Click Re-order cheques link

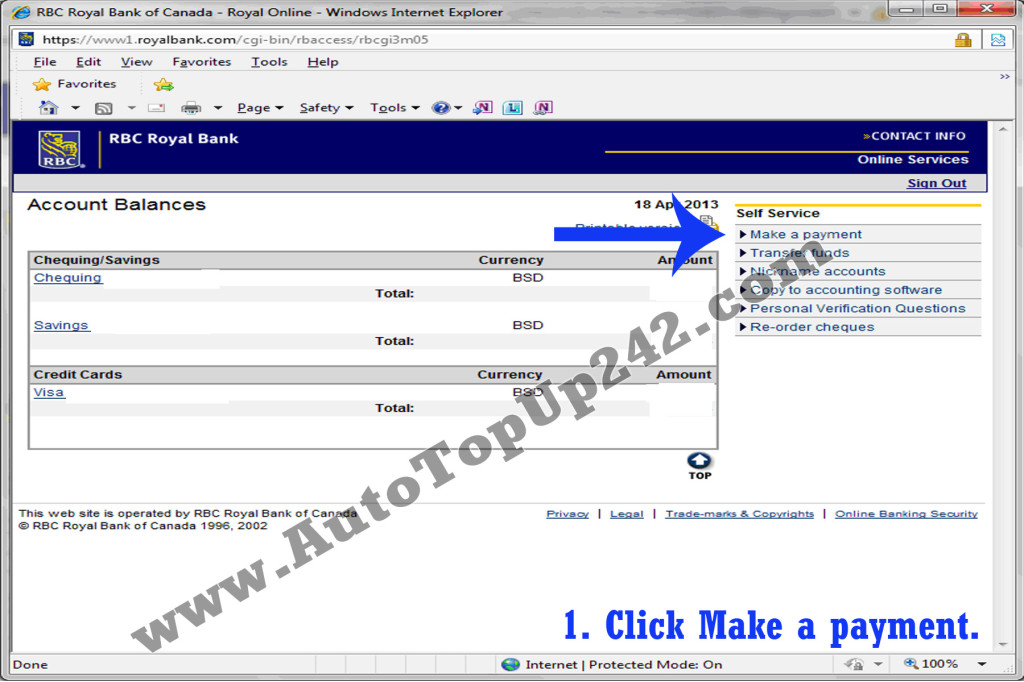[812, 327]
